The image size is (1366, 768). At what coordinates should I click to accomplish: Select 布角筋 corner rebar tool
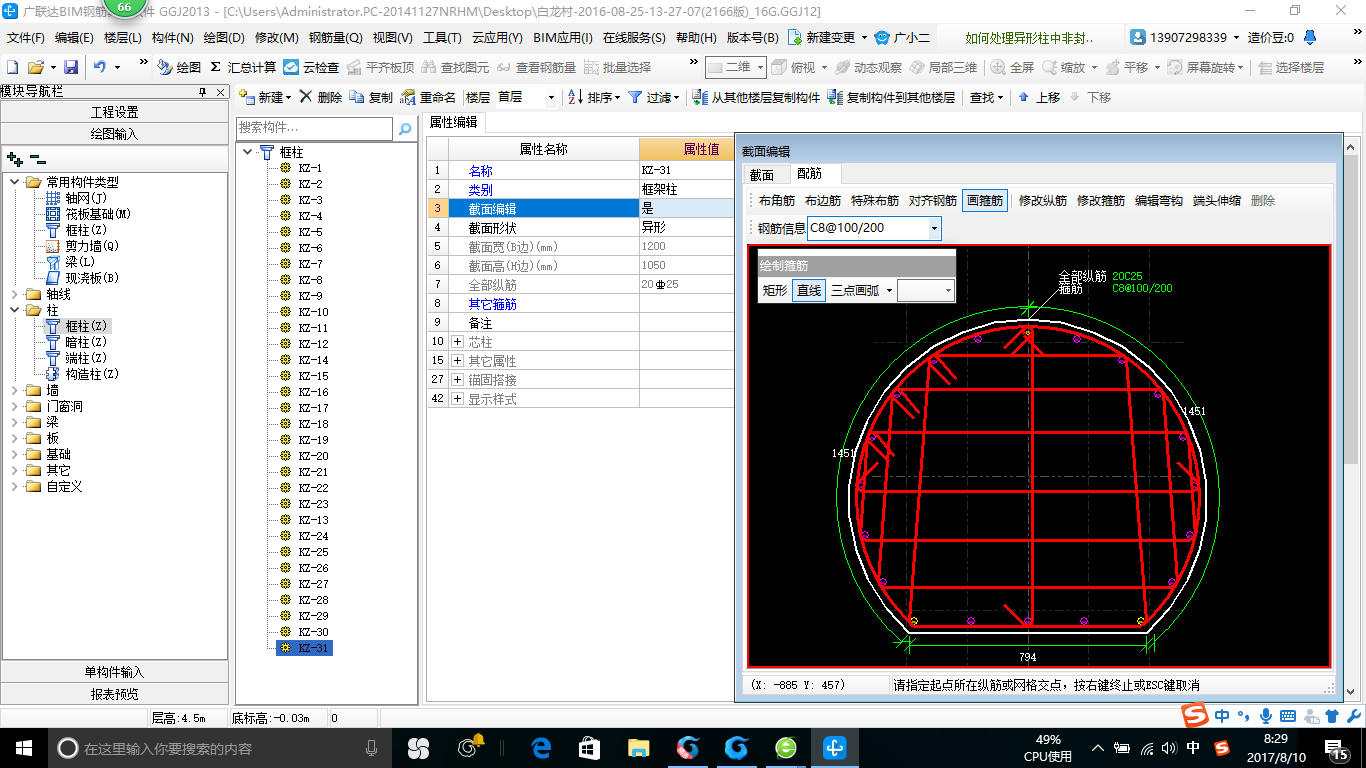(x=777, y=200)
